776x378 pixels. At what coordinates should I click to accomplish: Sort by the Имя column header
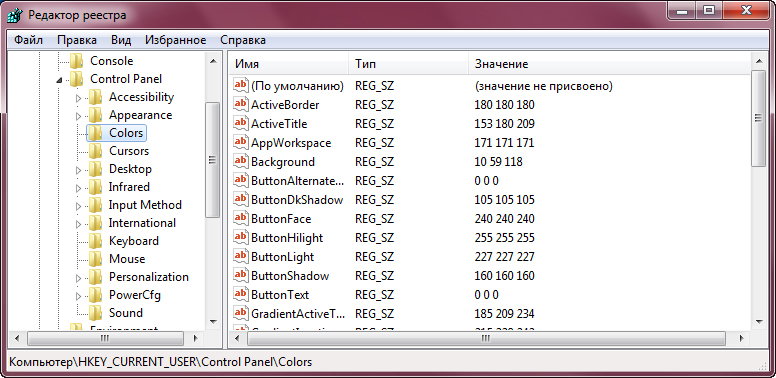(x=289, y=64)
